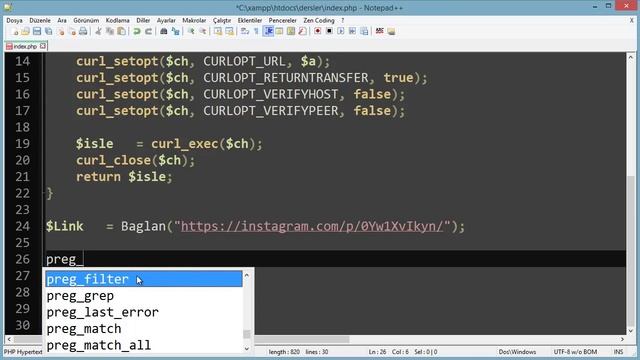Click the autocomplete list scroll-down arrow

[247, 349]
